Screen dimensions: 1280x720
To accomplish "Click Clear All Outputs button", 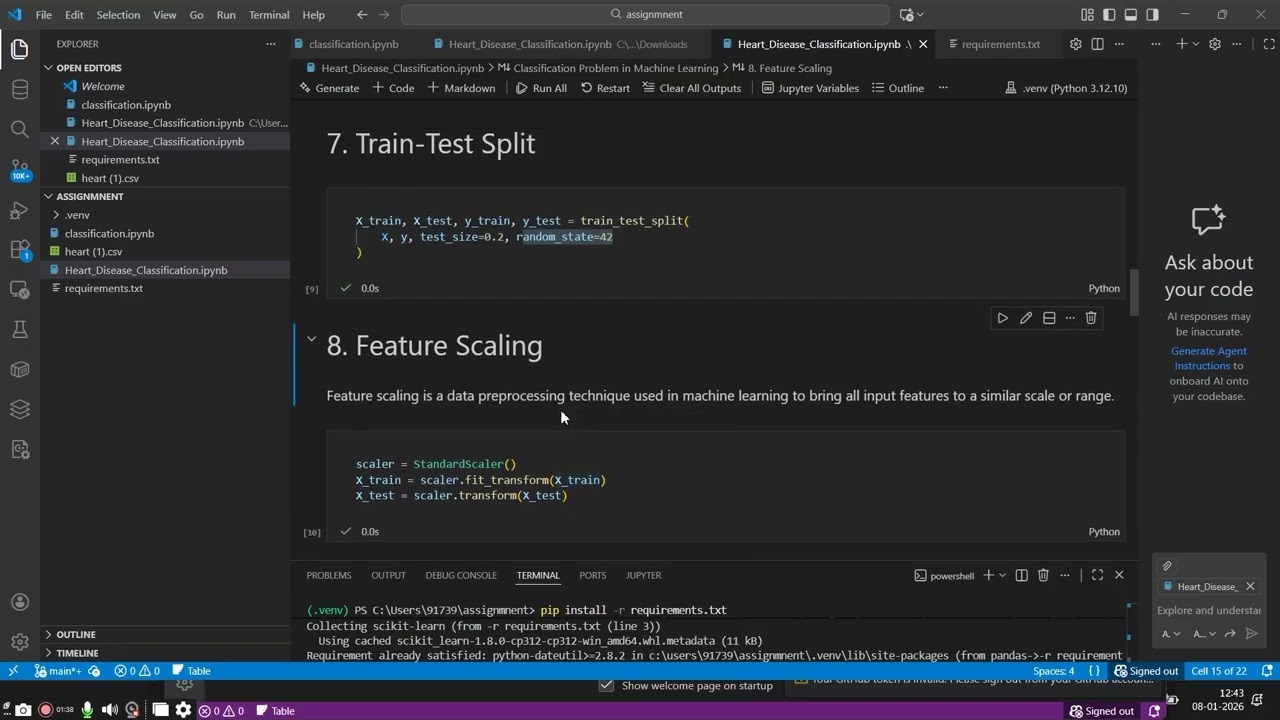I will coord(691,88).
